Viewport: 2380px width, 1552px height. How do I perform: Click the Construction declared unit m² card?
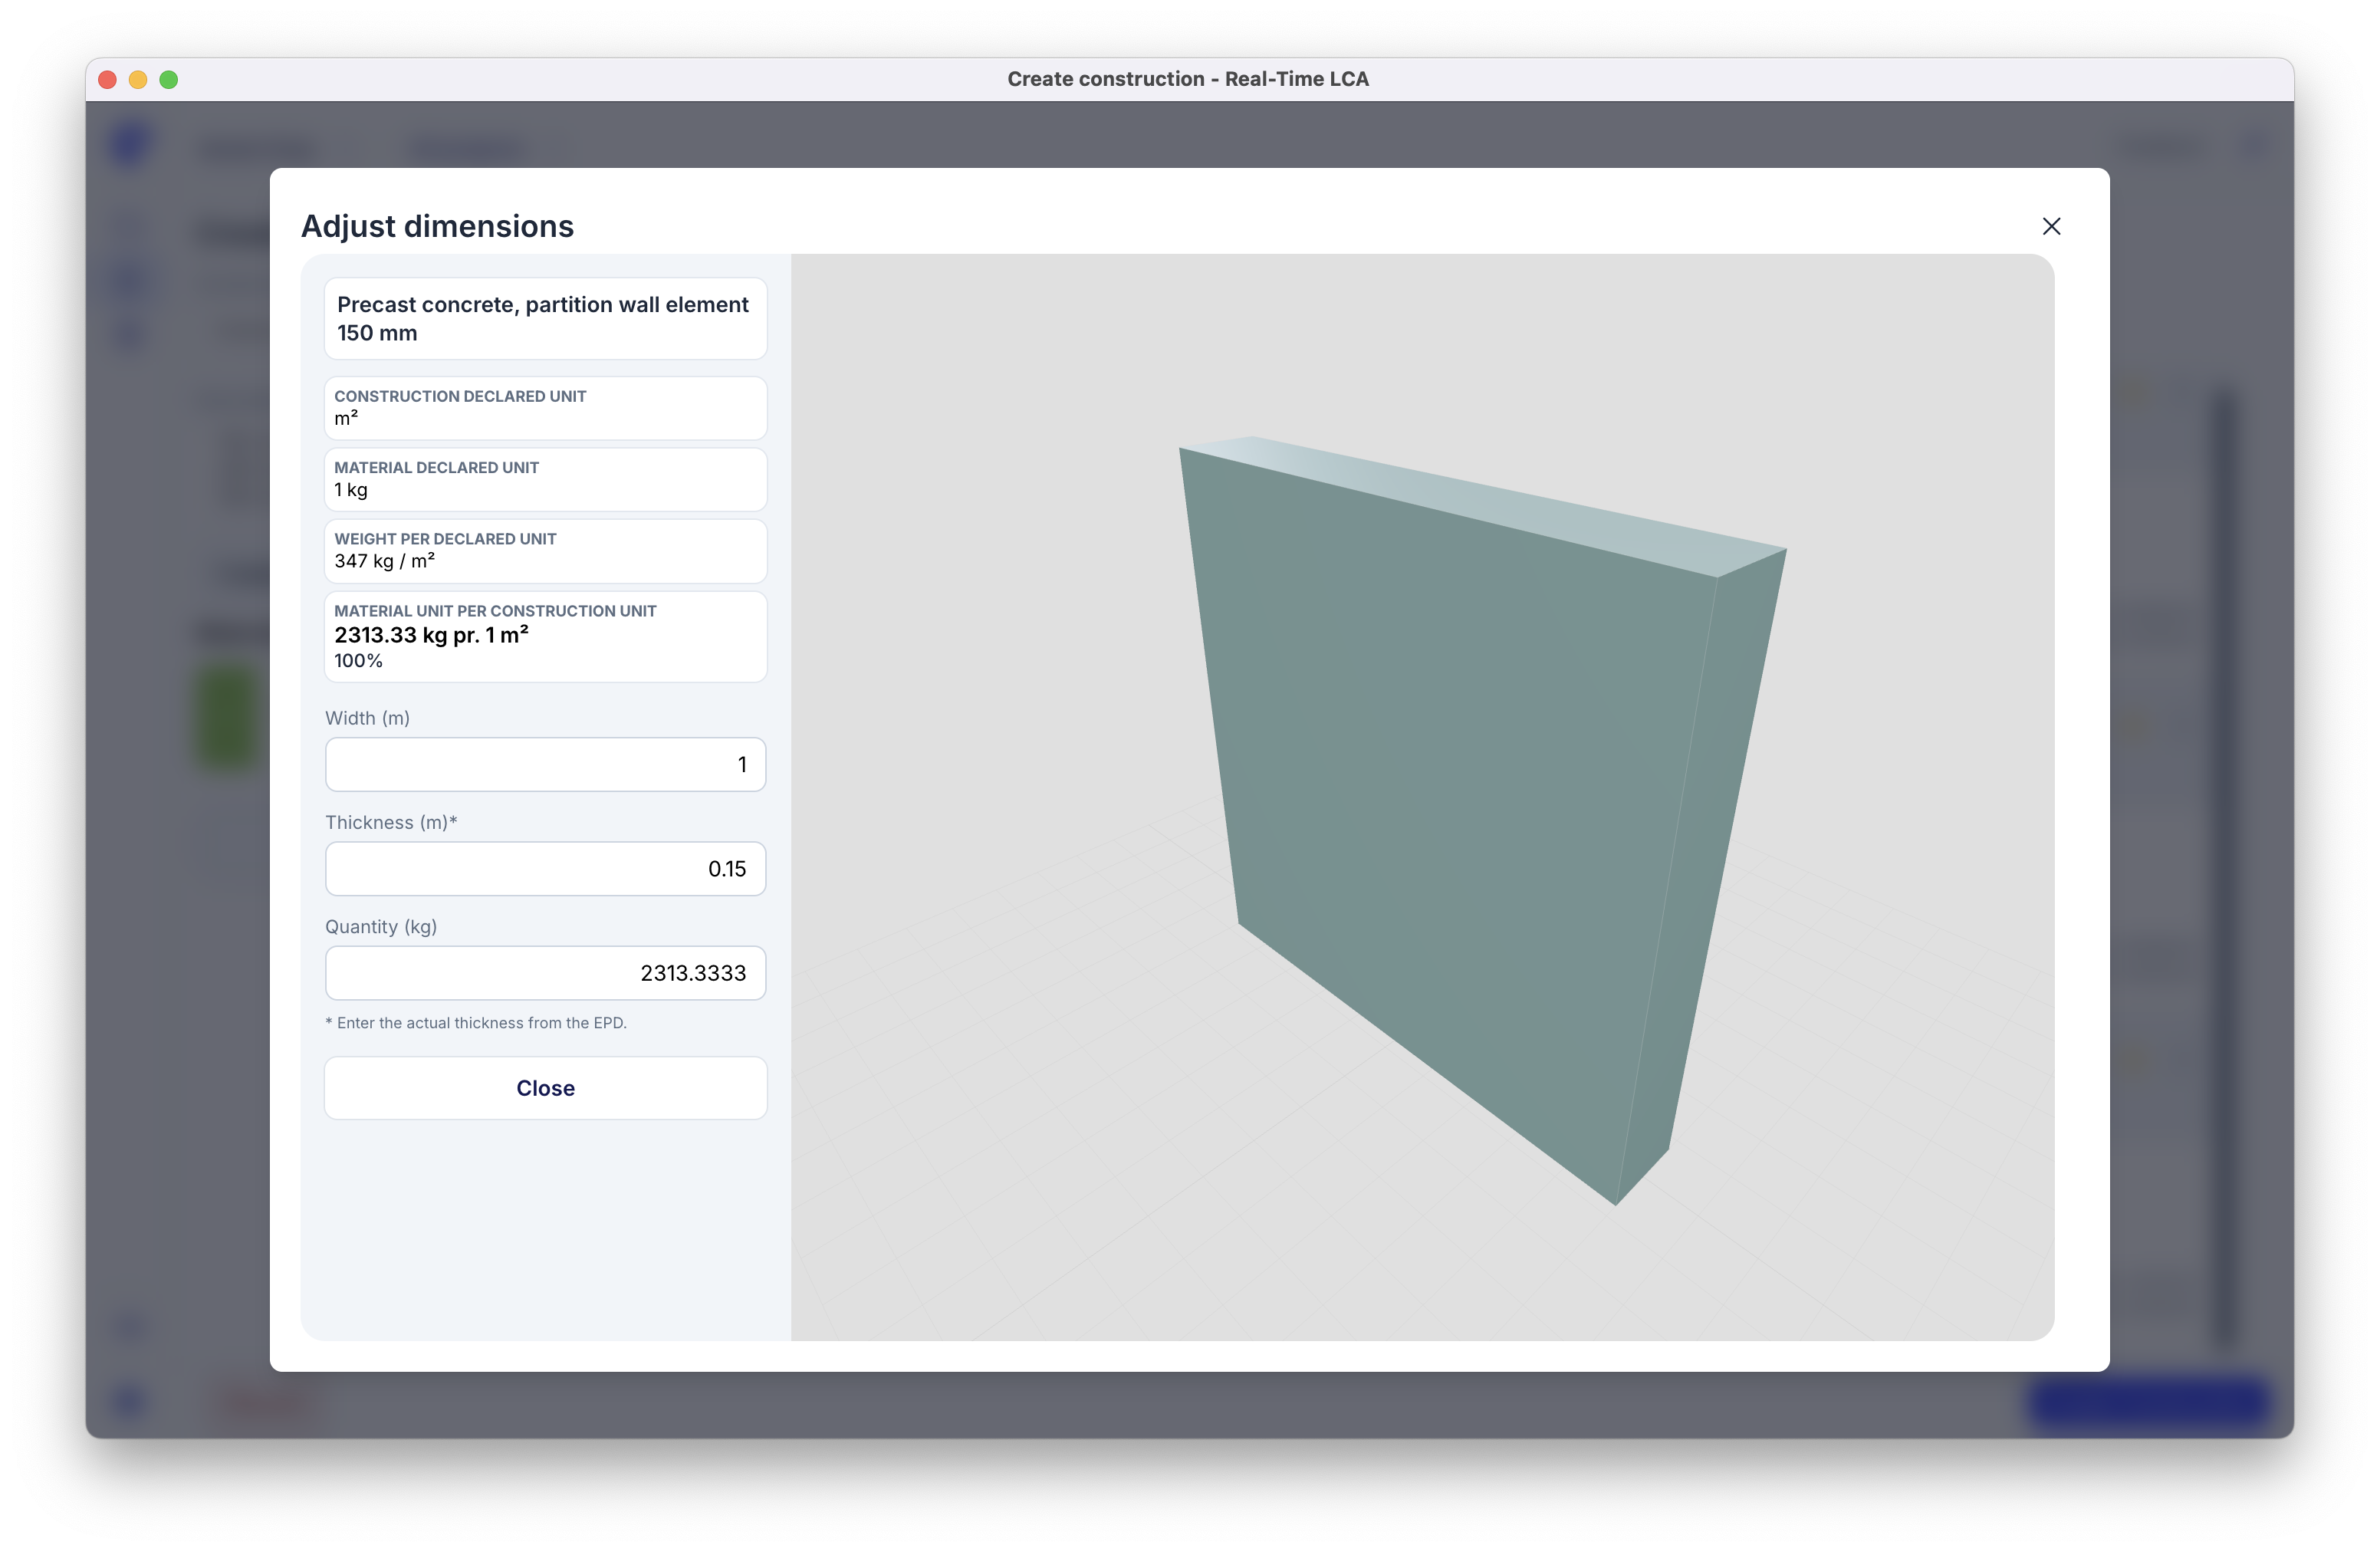[x=545, y=408]
